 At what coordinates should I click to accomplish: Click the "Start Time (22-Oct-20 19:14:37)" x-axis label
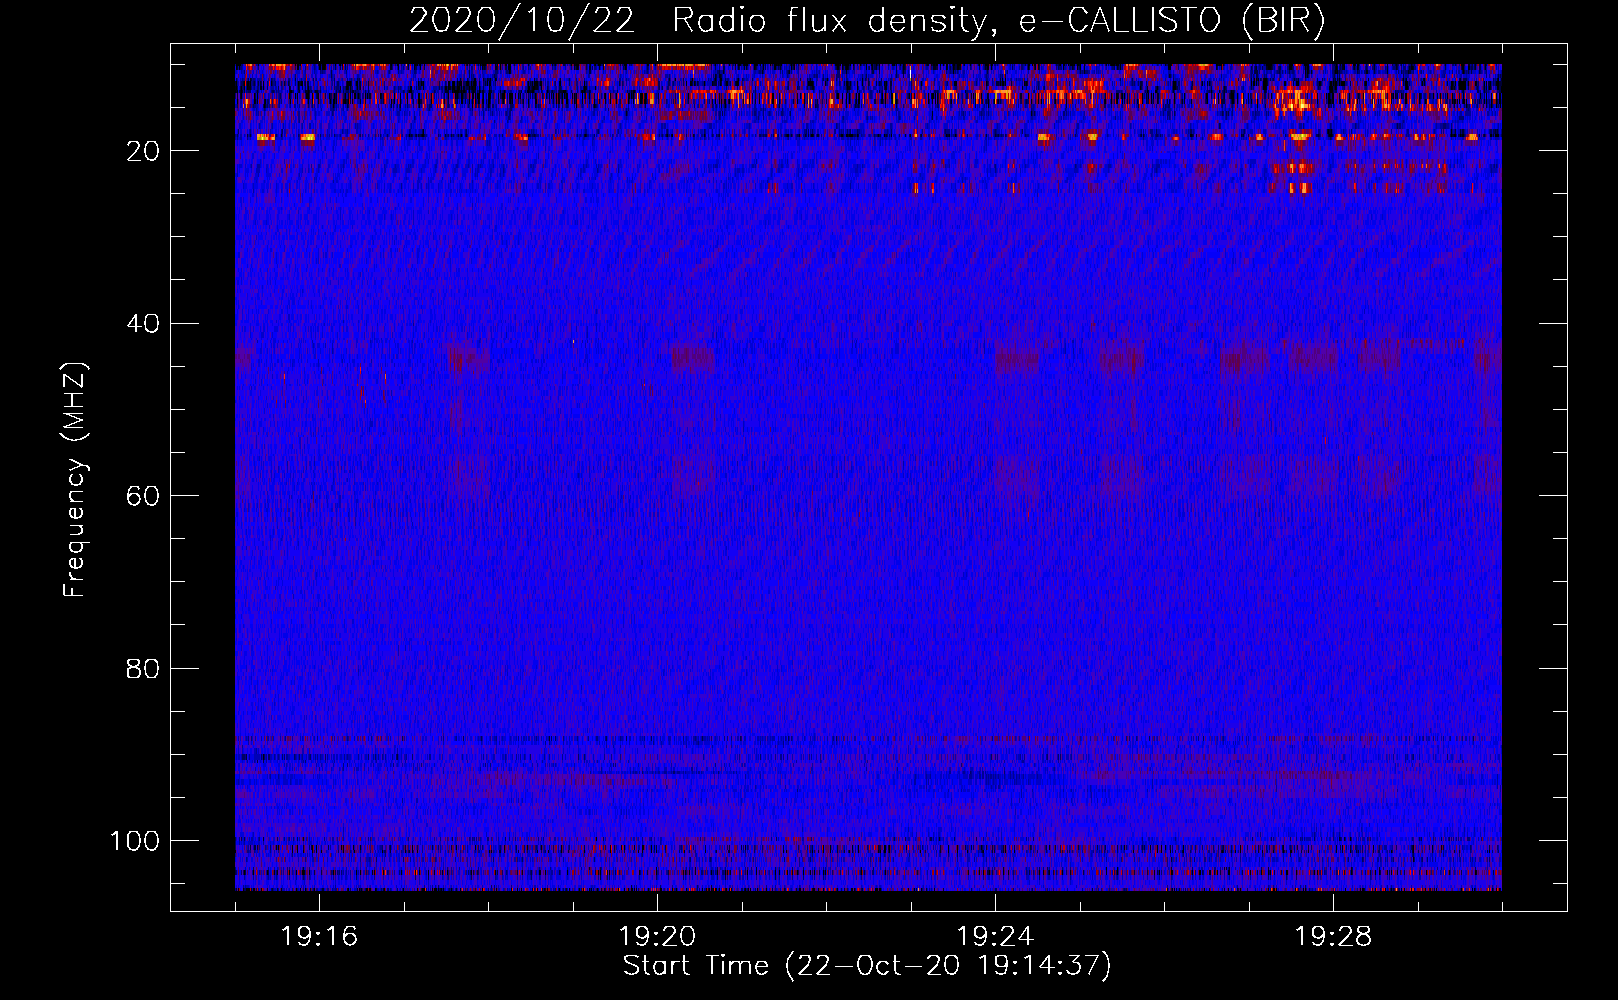pos(867,966)
